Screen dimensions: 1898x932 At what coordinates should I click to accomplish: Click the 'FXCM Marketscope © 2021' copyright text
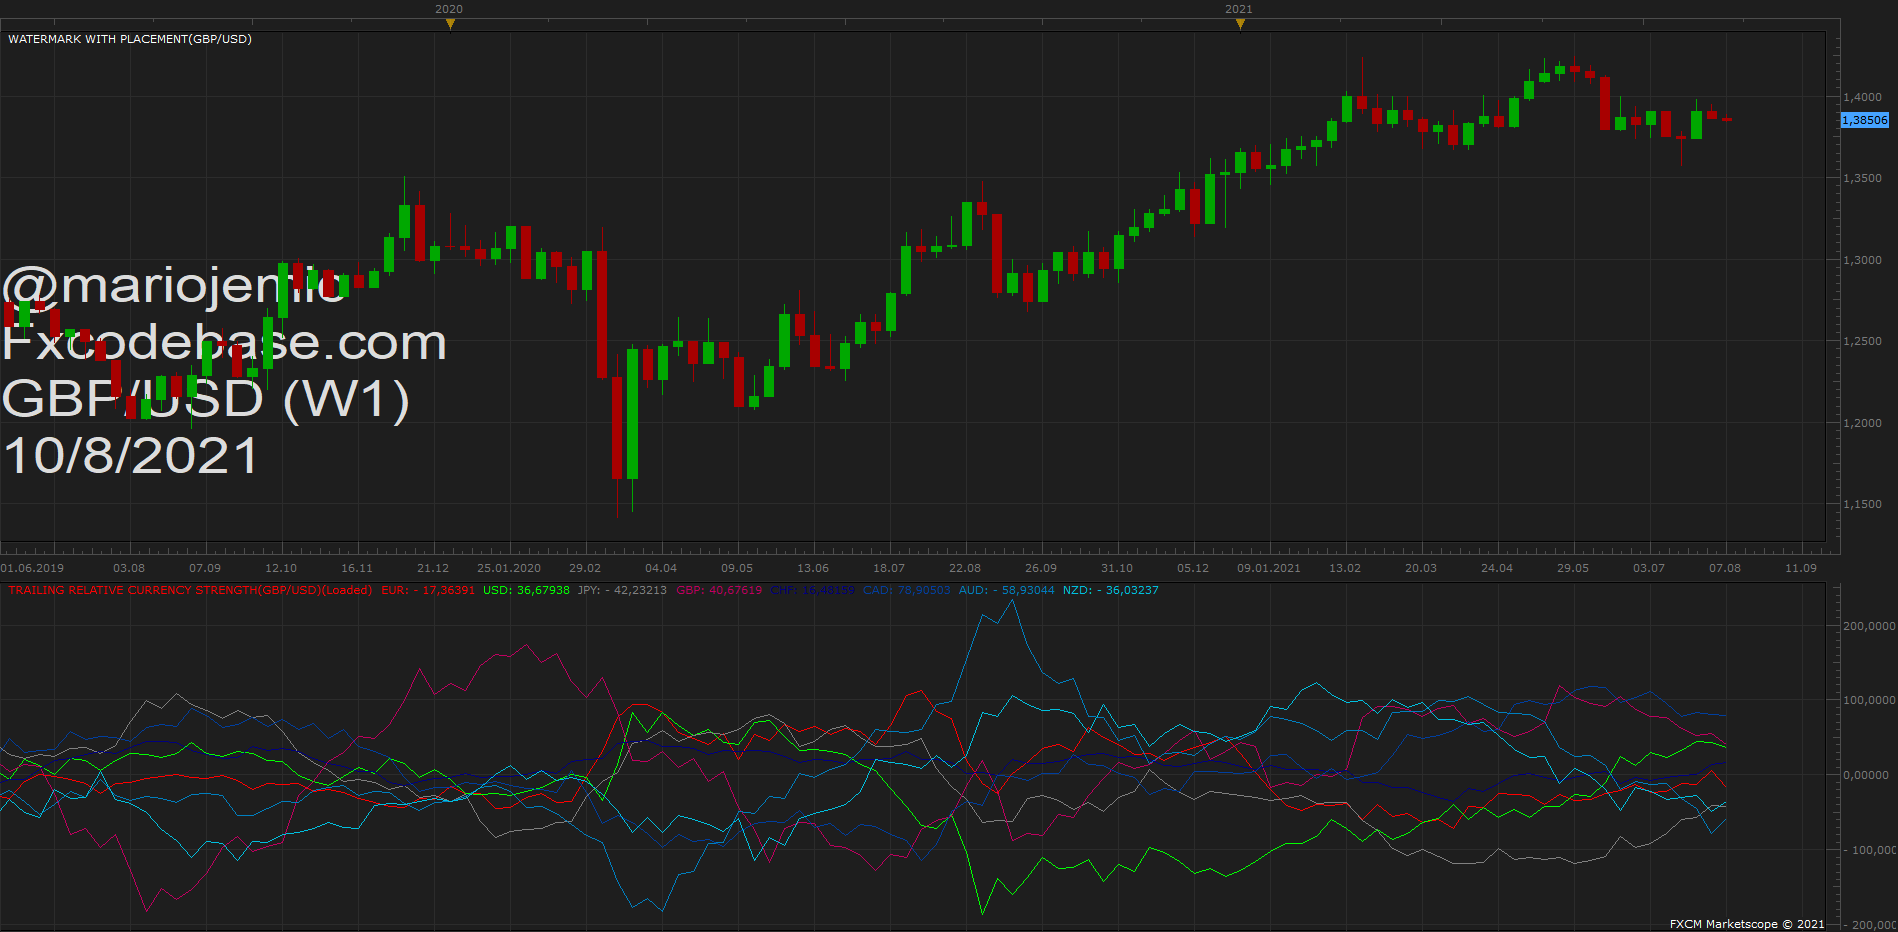tap(1747, 924)
